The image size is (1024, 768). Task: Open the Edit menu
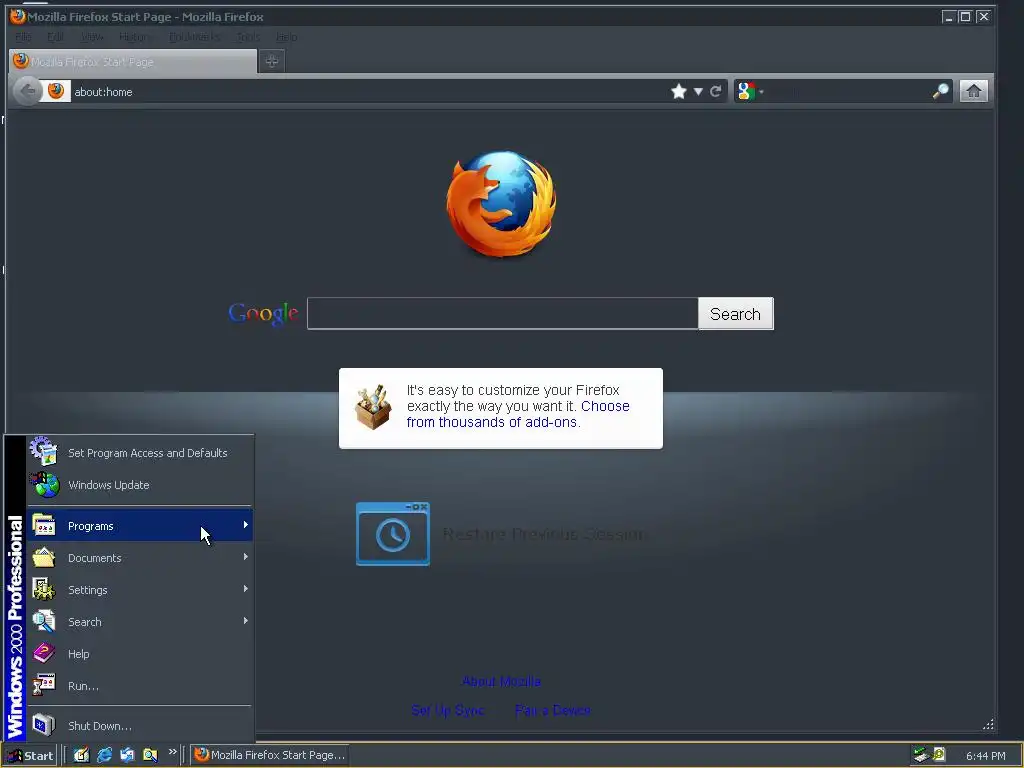point(56,37)
